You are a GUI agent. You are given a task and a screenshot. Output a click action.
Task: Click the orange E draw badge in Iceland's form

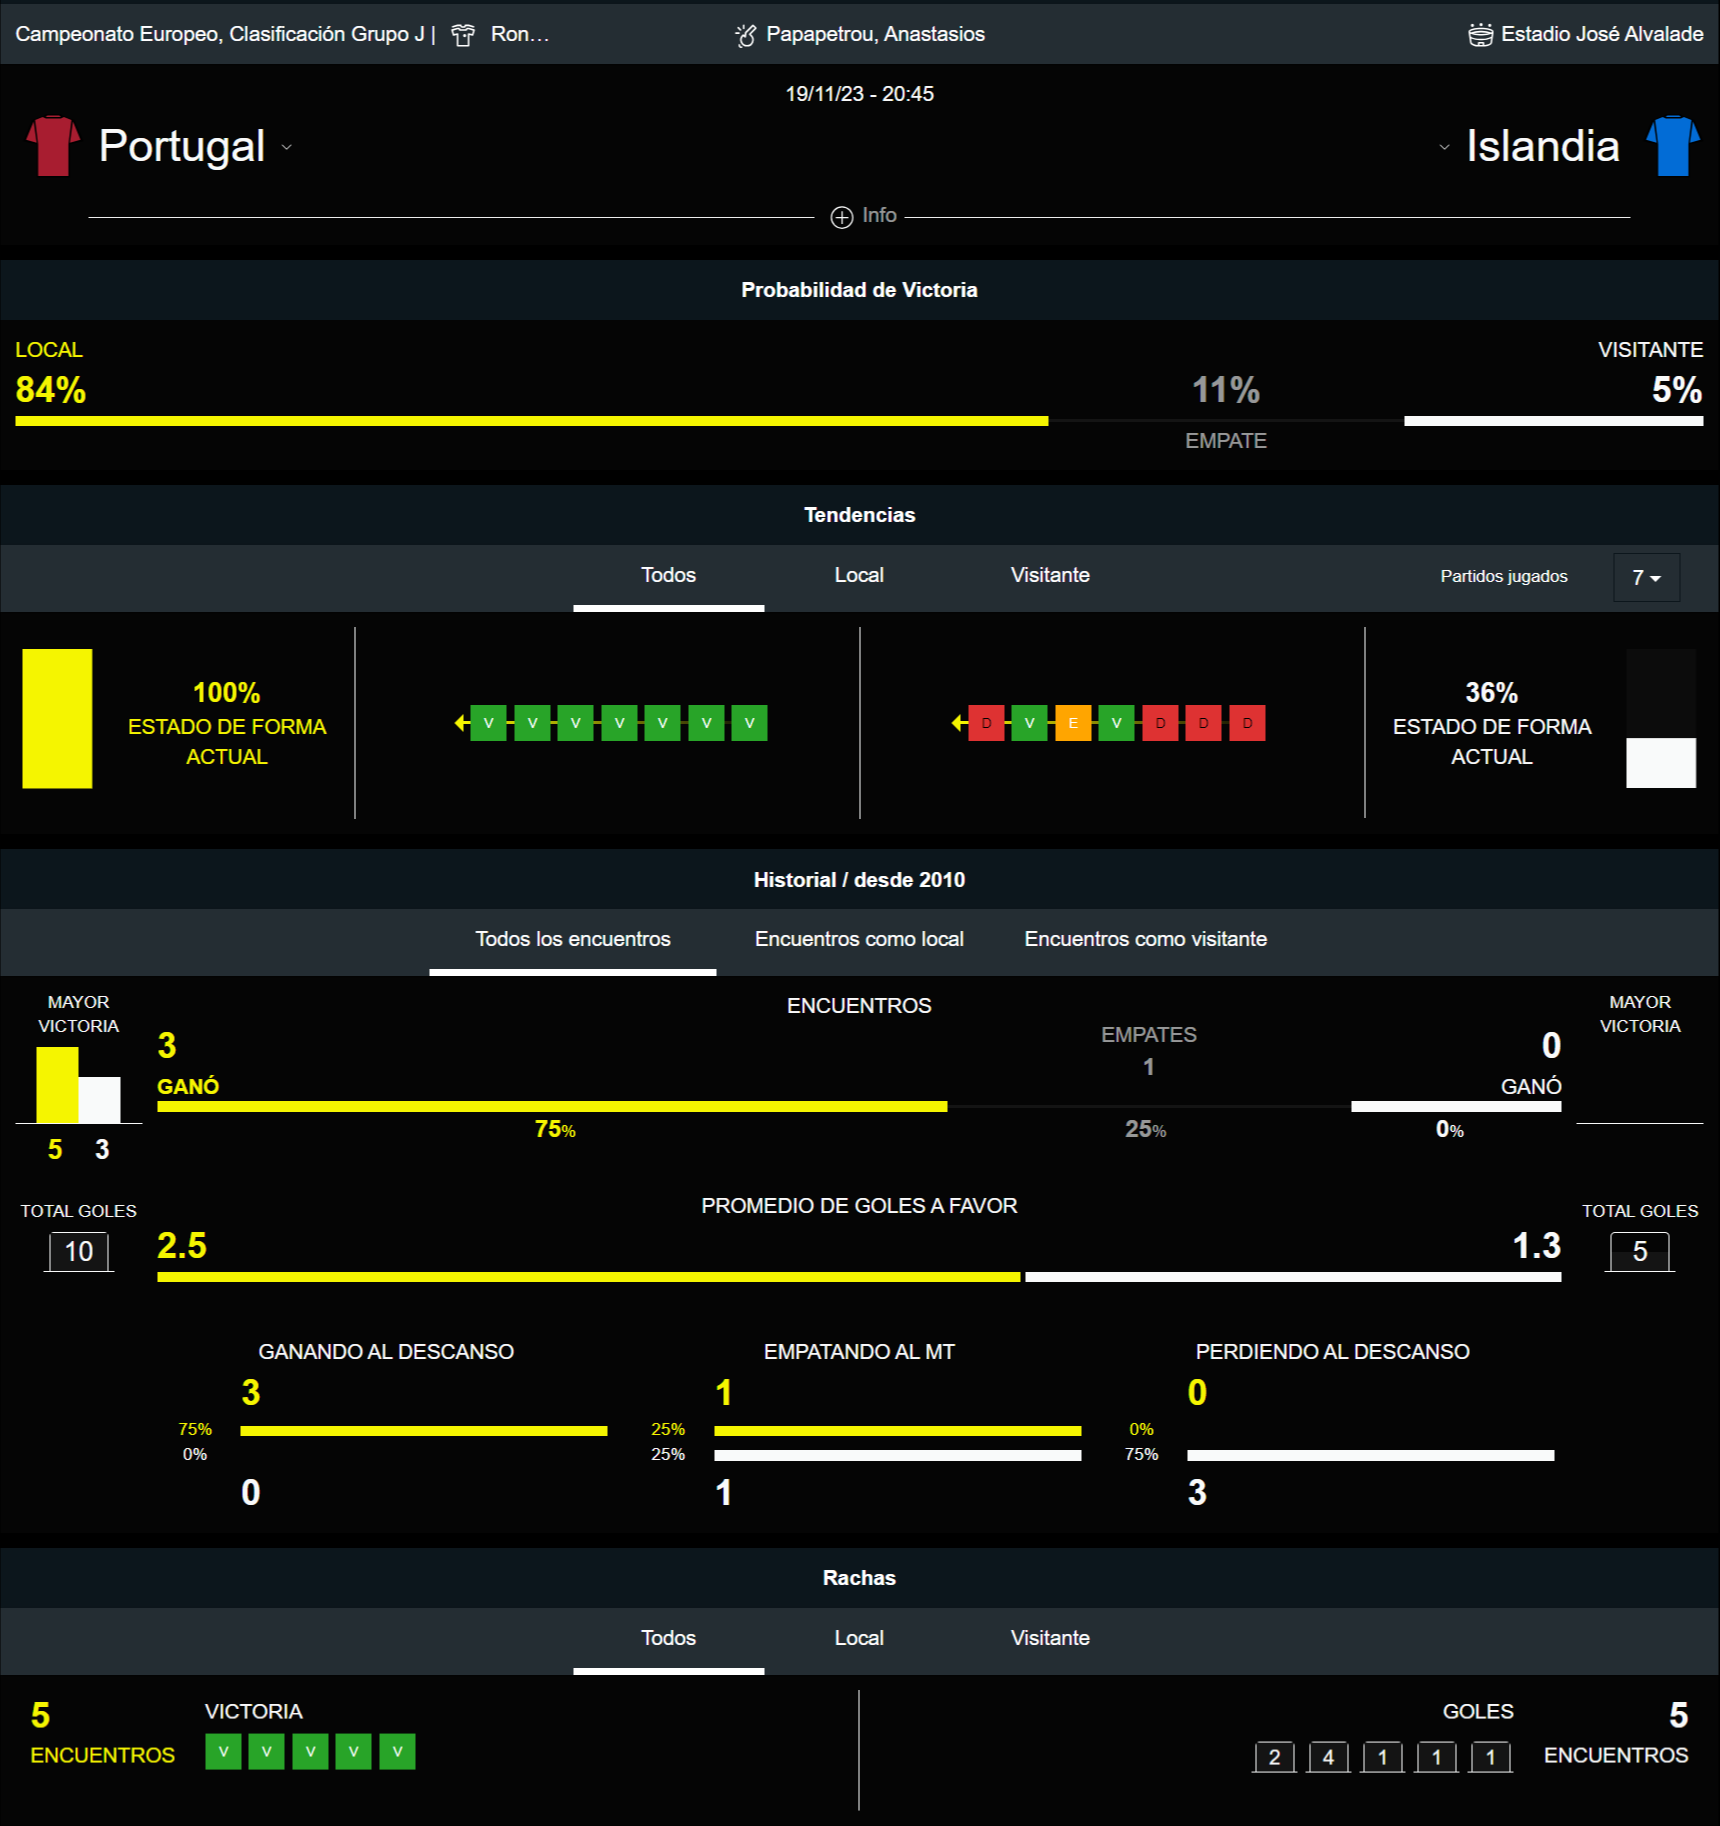coord(1073,723)
